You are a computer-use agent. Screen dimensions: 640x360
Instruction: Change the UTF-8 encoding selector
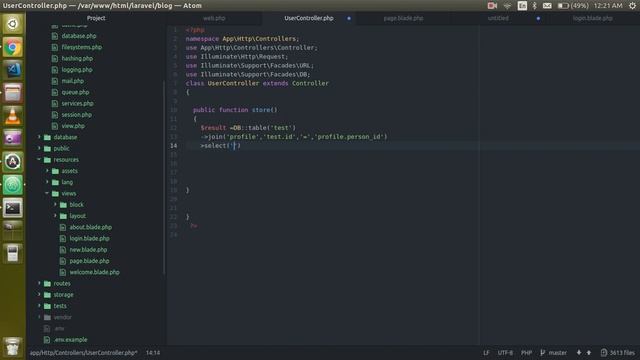(505, 353)
